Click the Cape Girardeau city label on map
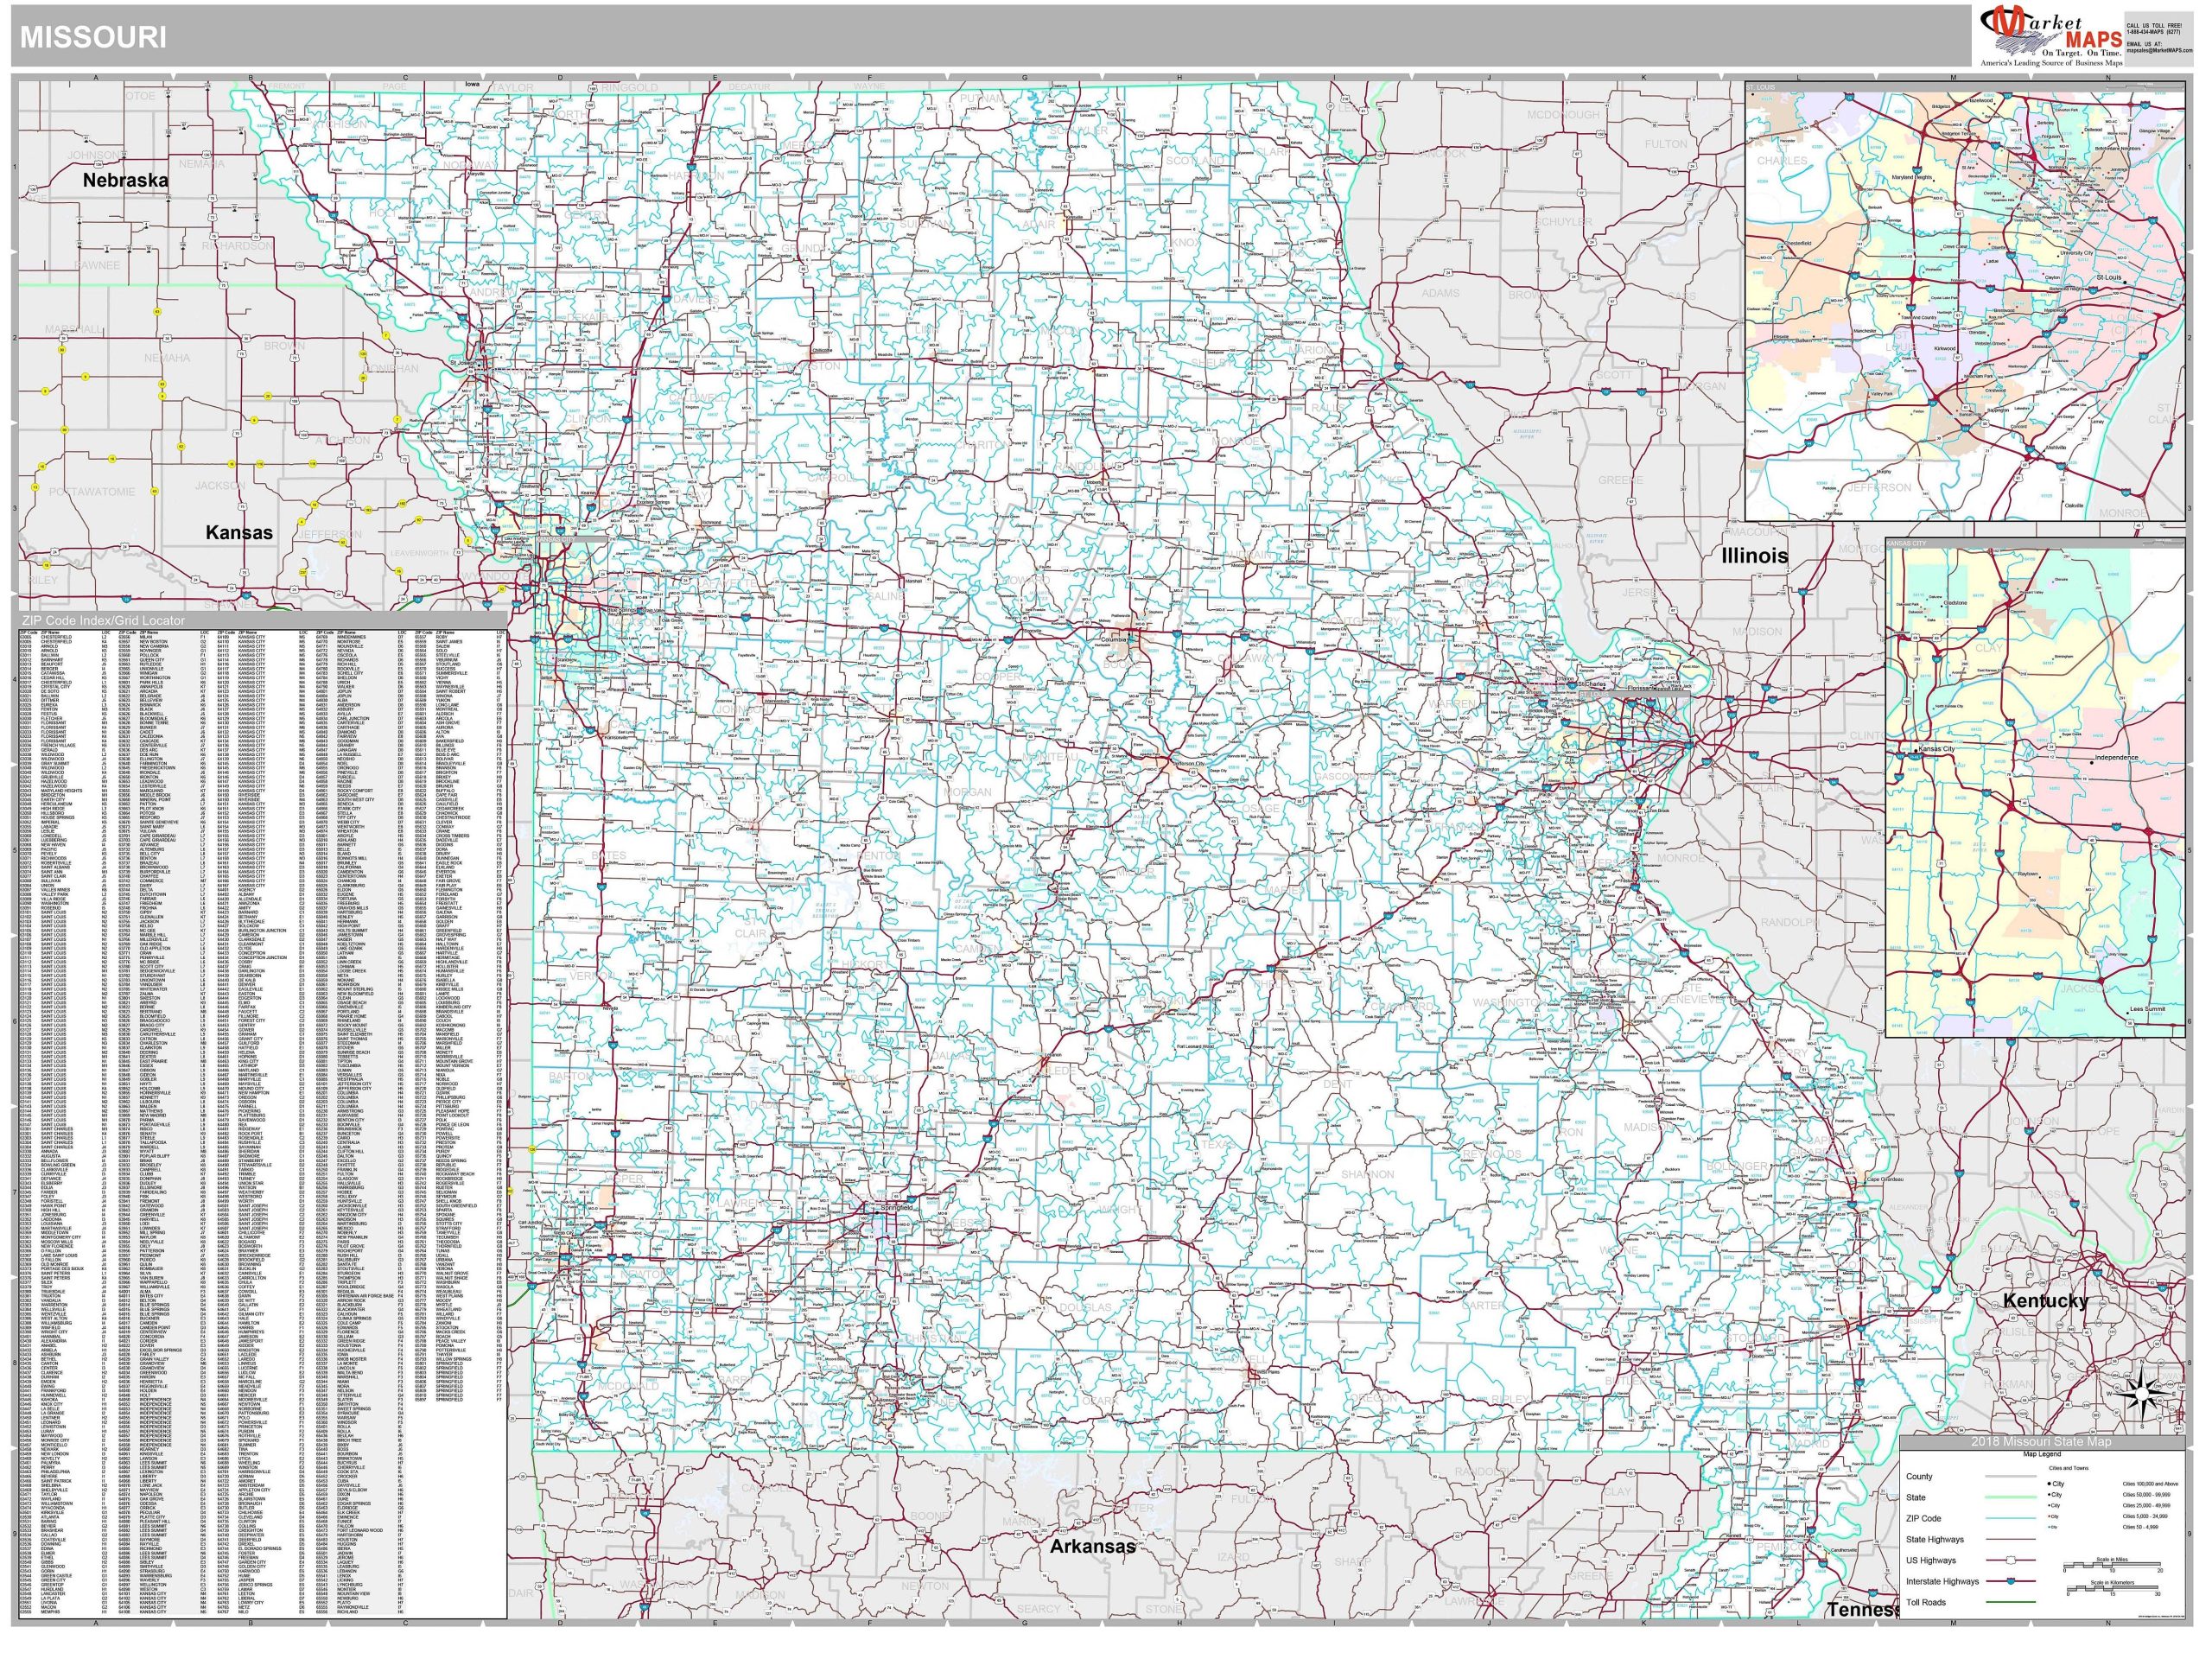2212x1659 pixels. 1886,1180
